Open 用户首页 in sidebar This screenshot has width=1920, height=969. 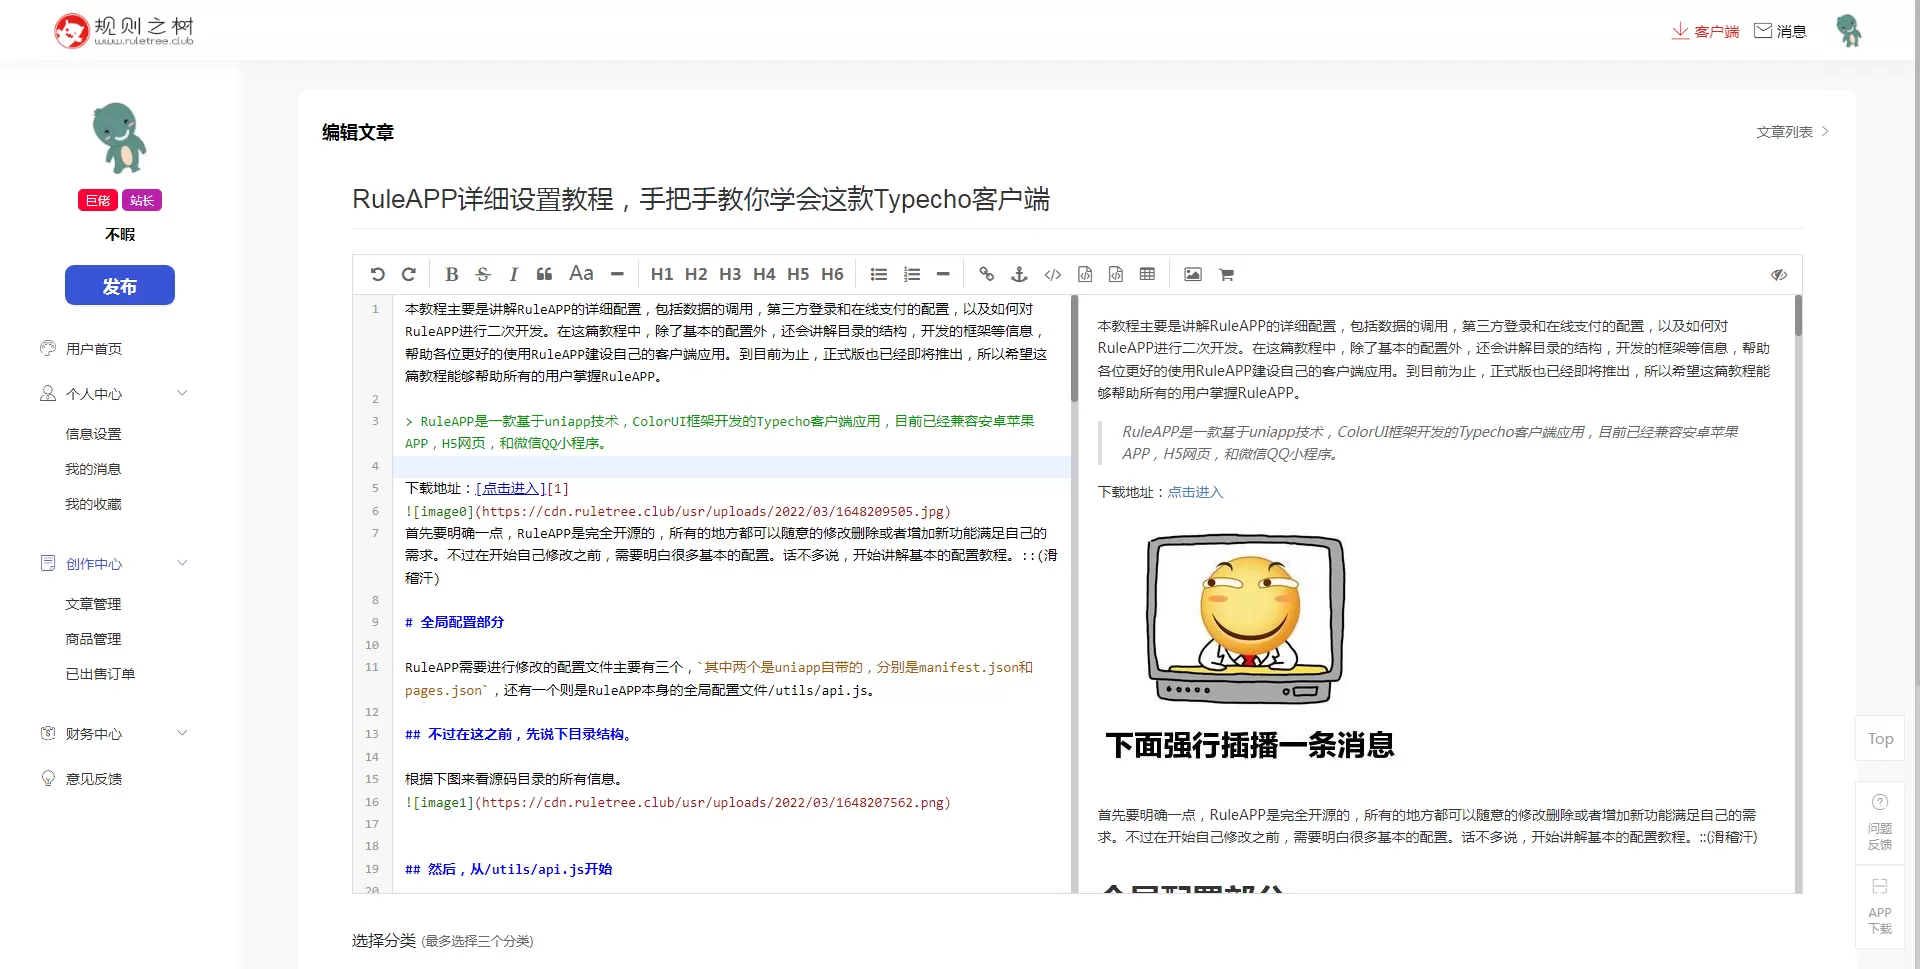[x=94, y=348]
